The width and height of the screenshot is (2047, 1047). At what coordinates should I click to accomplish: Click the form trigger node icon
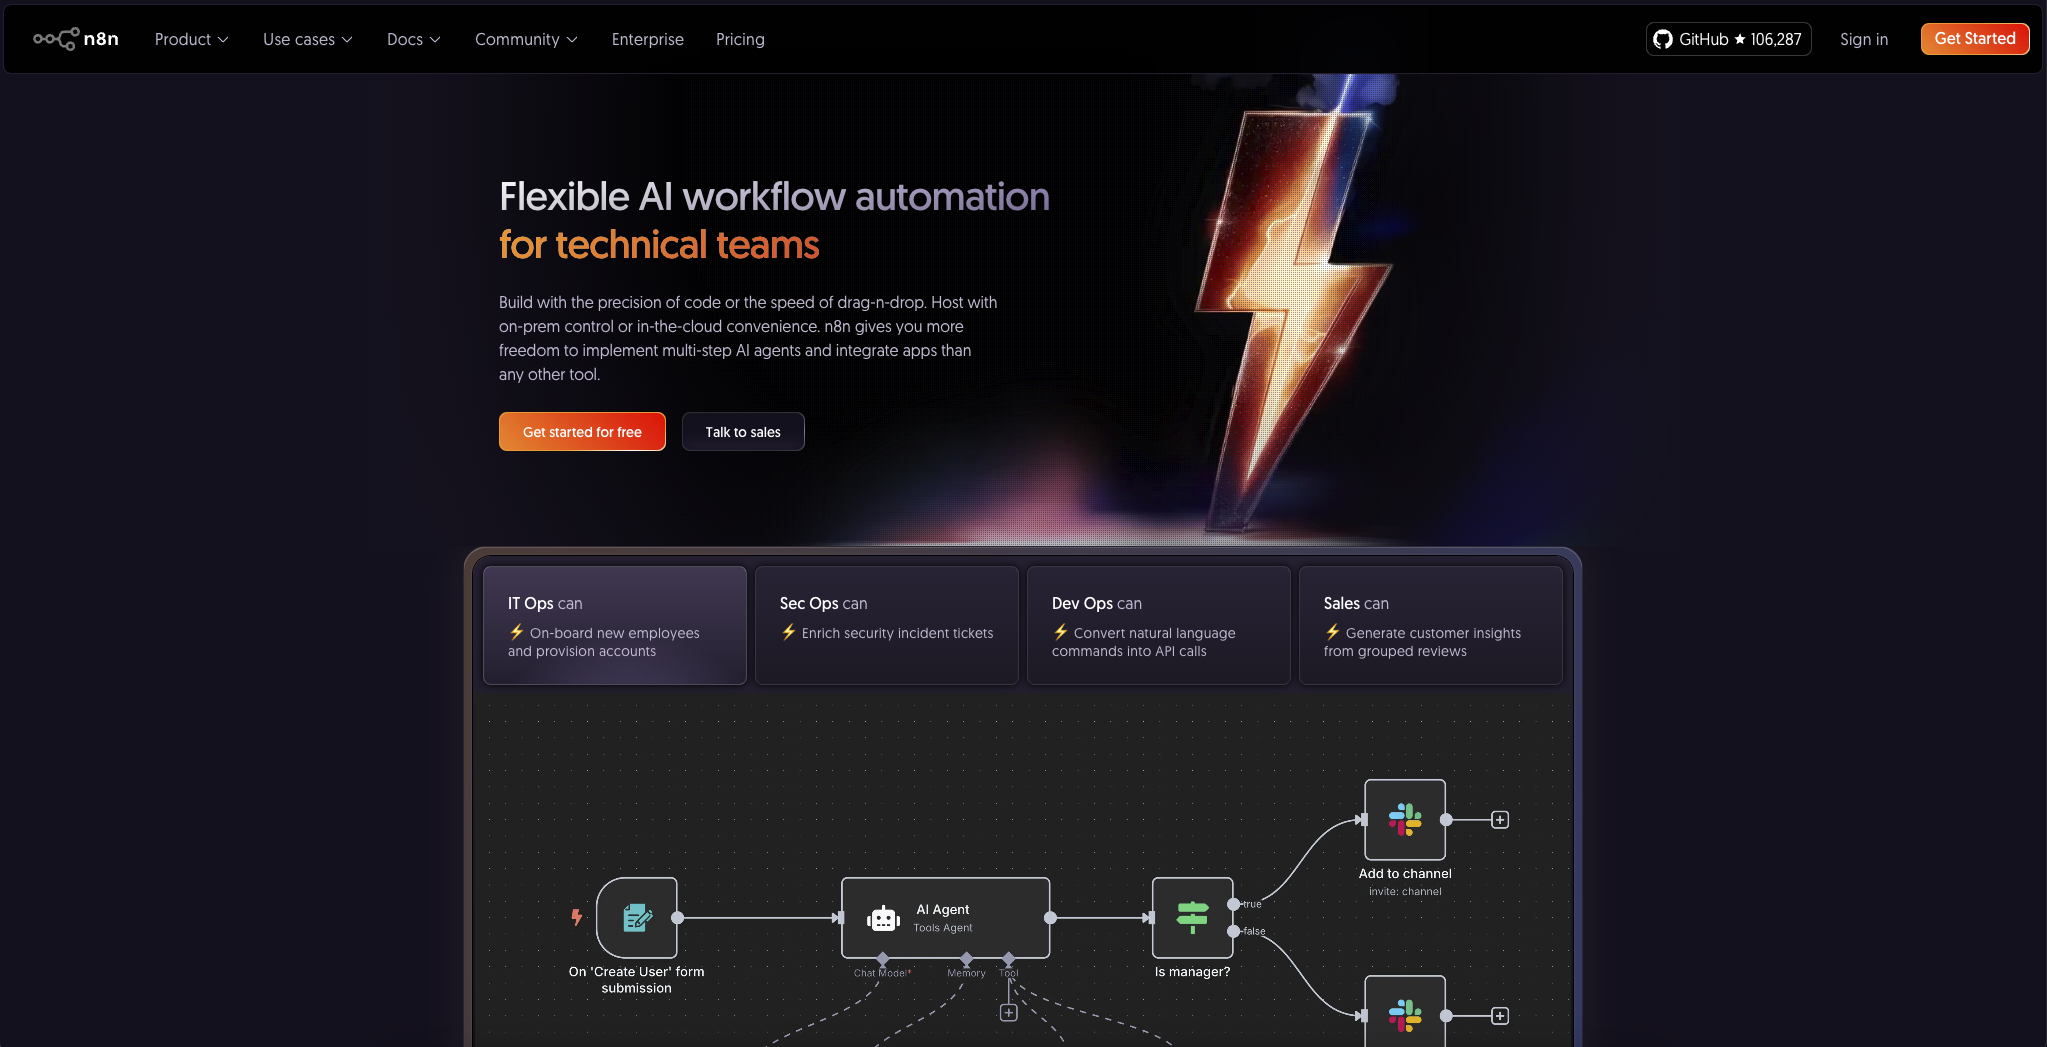(x=637, y=917)
